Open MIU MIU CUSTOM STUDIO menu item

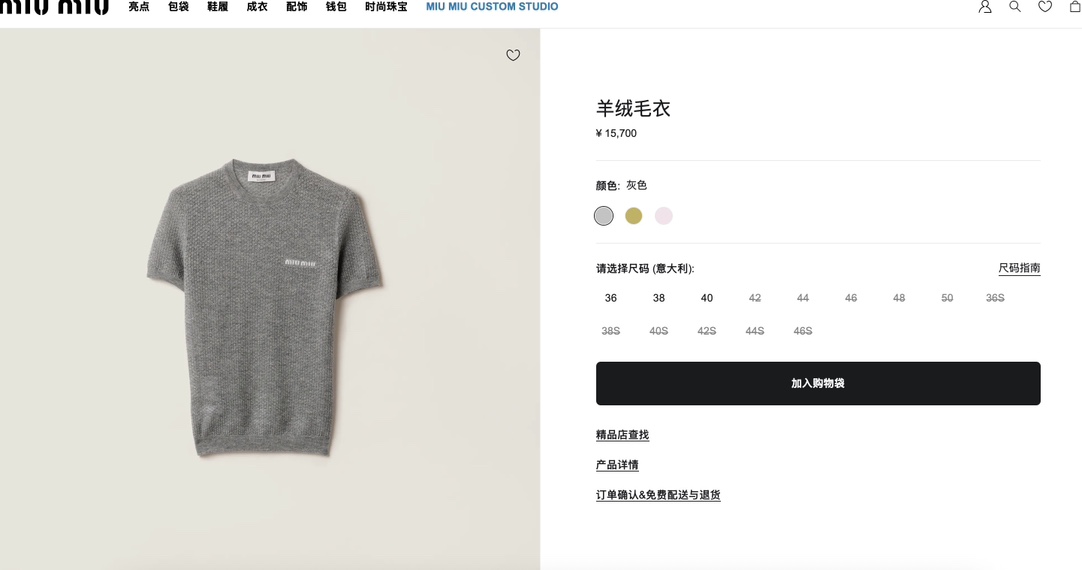click(x=492, y=7)
